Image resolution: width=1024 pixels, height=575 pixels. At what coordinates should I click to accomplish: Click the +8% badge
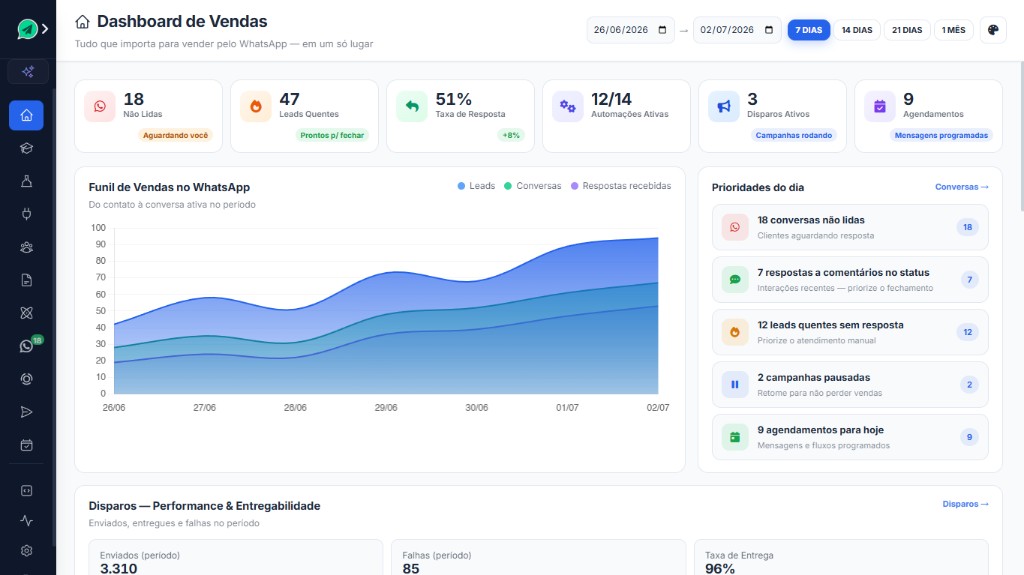point(511,135)
